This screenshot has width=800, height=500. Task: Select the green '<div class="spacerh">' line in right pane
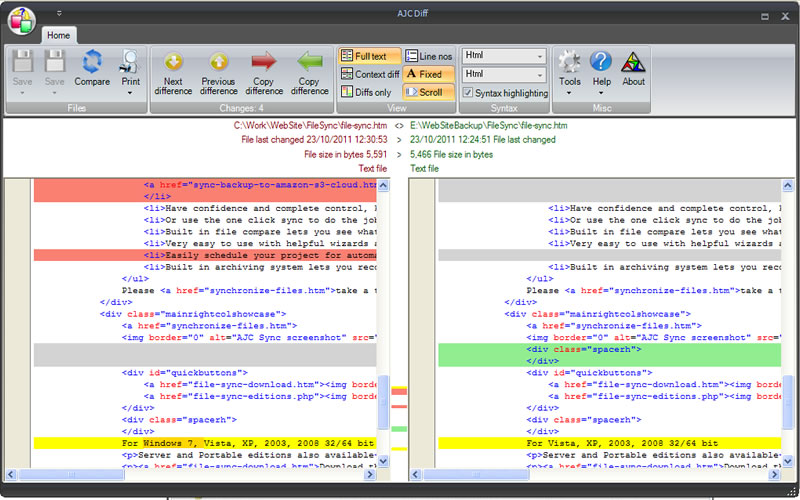click(x=610, y=349)
